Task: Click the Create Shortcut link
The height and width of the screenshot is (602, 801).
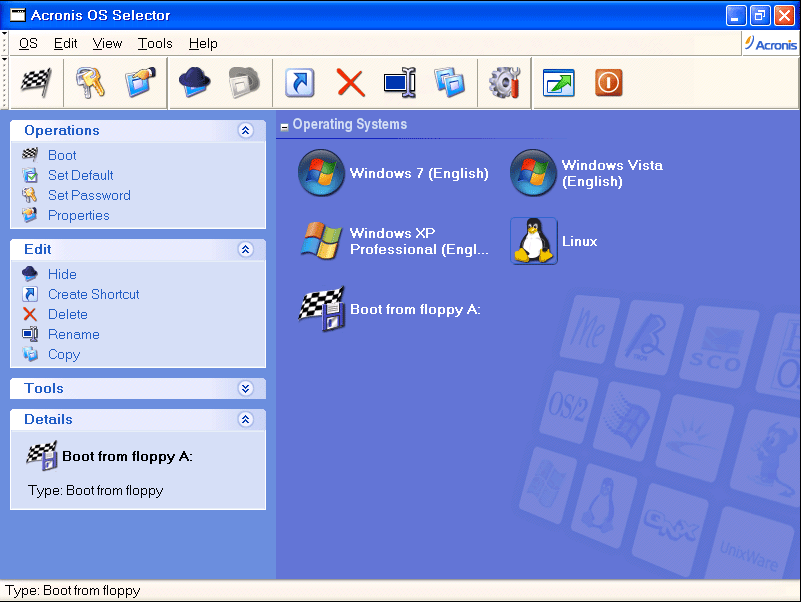Action: point(93,294)
